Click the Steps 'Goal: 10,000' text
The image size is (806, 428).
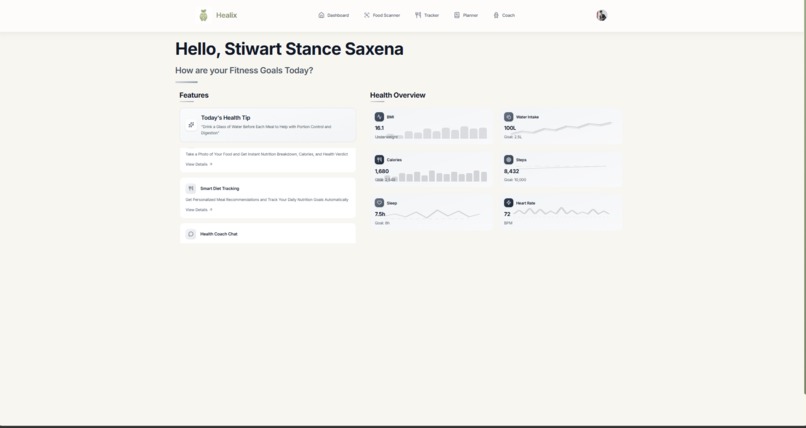click(515, 180)
